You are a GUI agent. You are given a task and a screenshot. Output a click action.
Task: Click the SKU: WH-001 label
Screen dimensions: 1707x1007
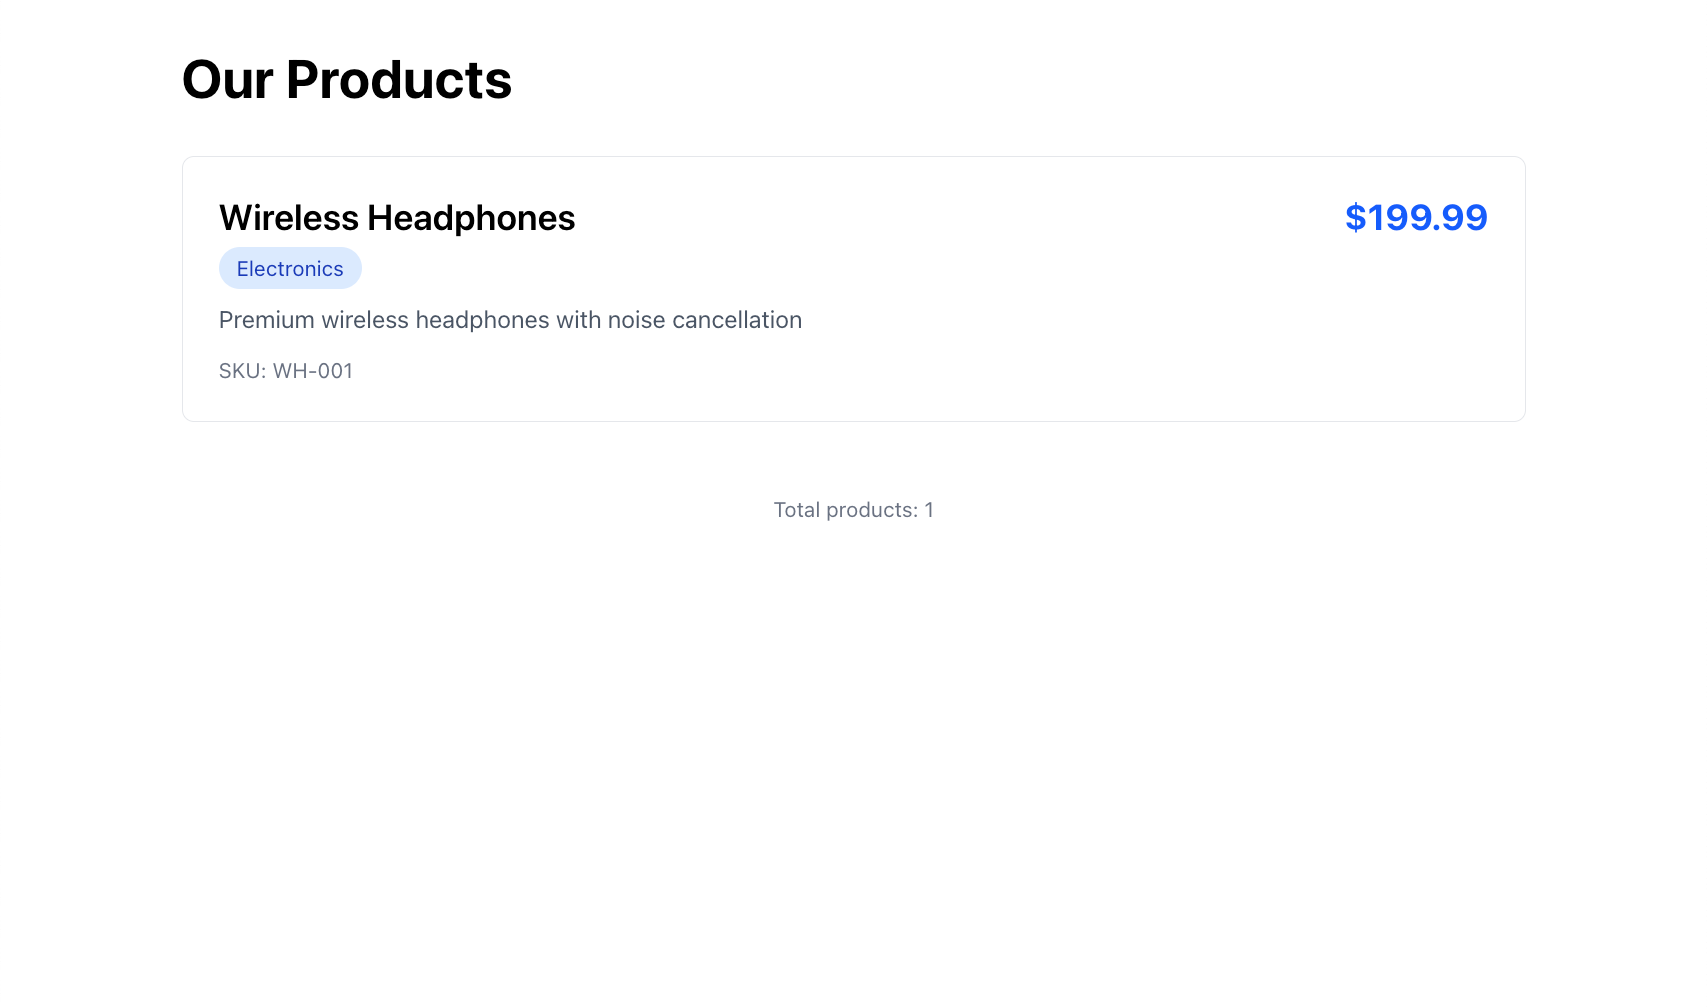[x=286, y=371]
